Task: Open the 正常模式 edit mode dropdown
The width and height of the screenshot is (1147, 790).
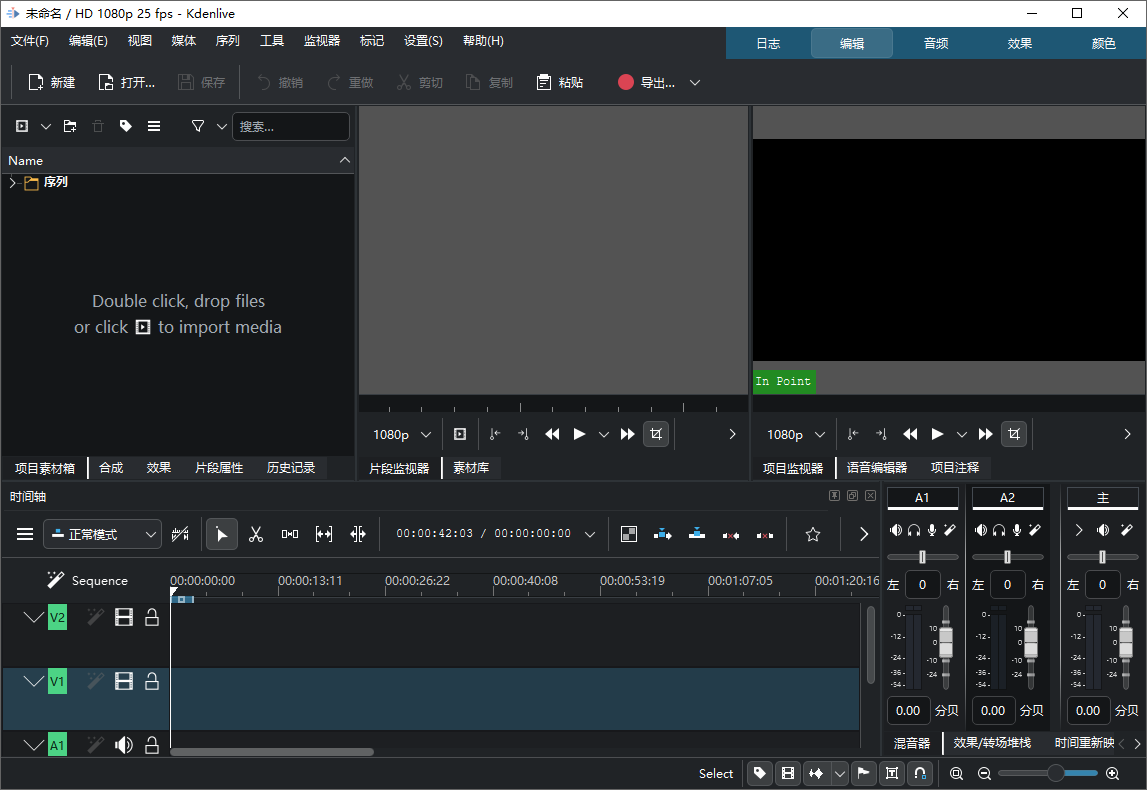Action: 102,534
